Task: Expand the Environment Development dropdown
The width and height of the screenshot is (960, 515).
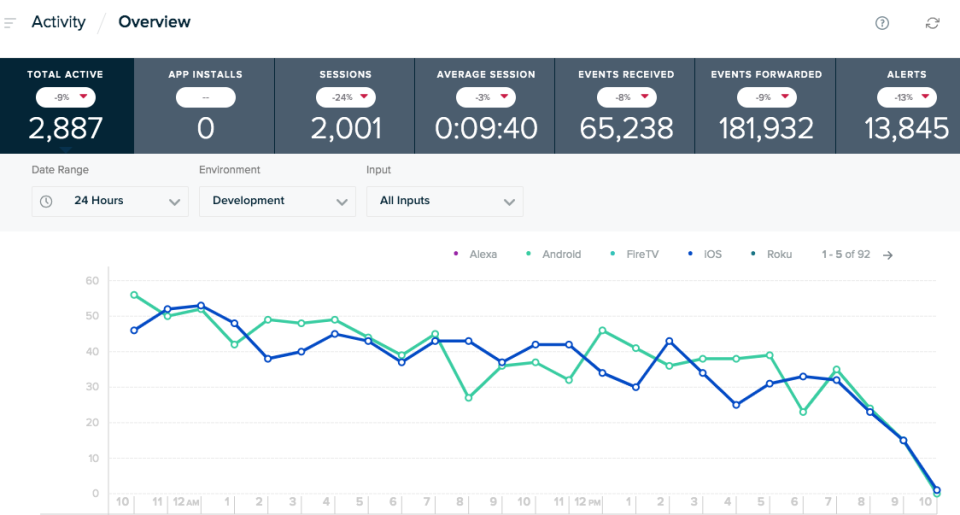Action: click(277, 201)
